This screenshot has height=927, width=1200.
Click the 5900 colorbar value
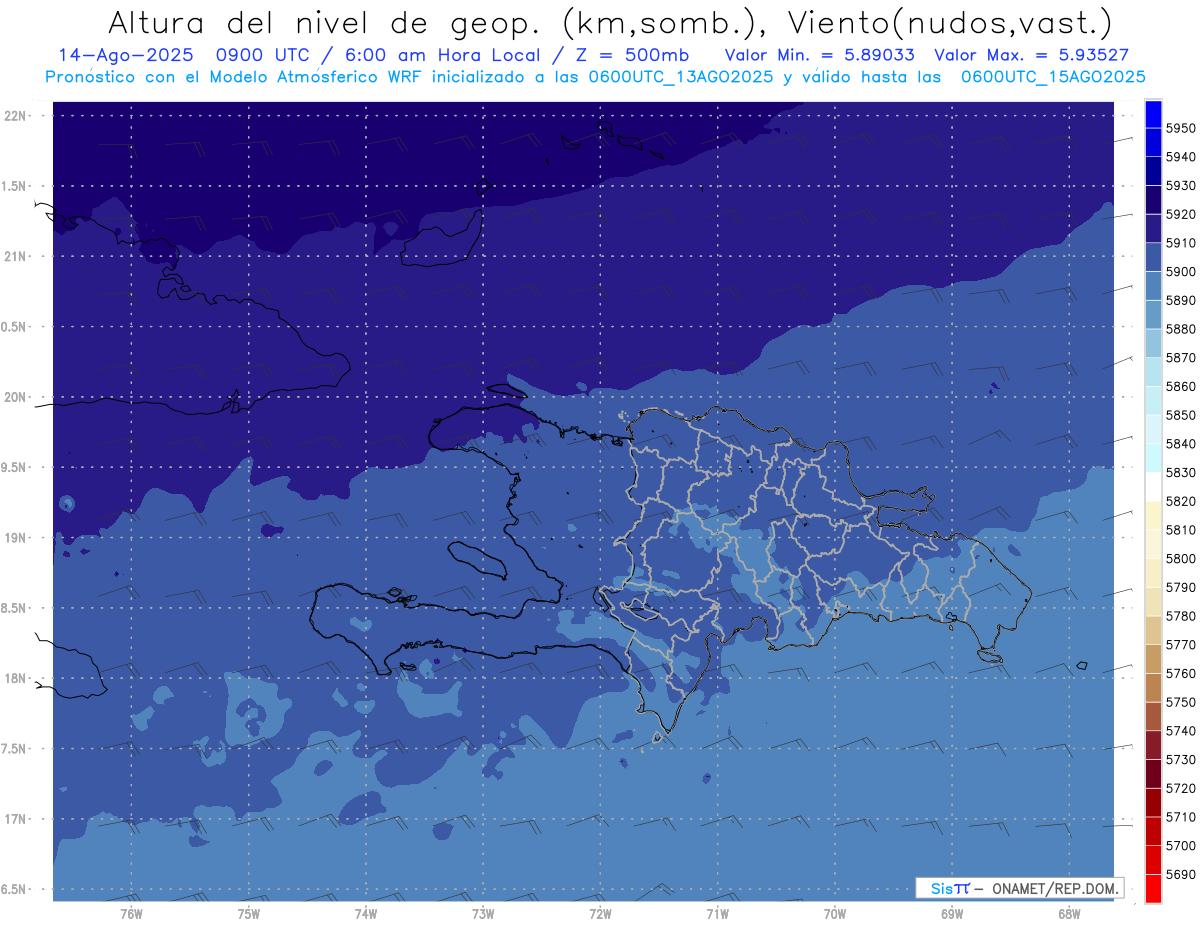coord(1180,271)
